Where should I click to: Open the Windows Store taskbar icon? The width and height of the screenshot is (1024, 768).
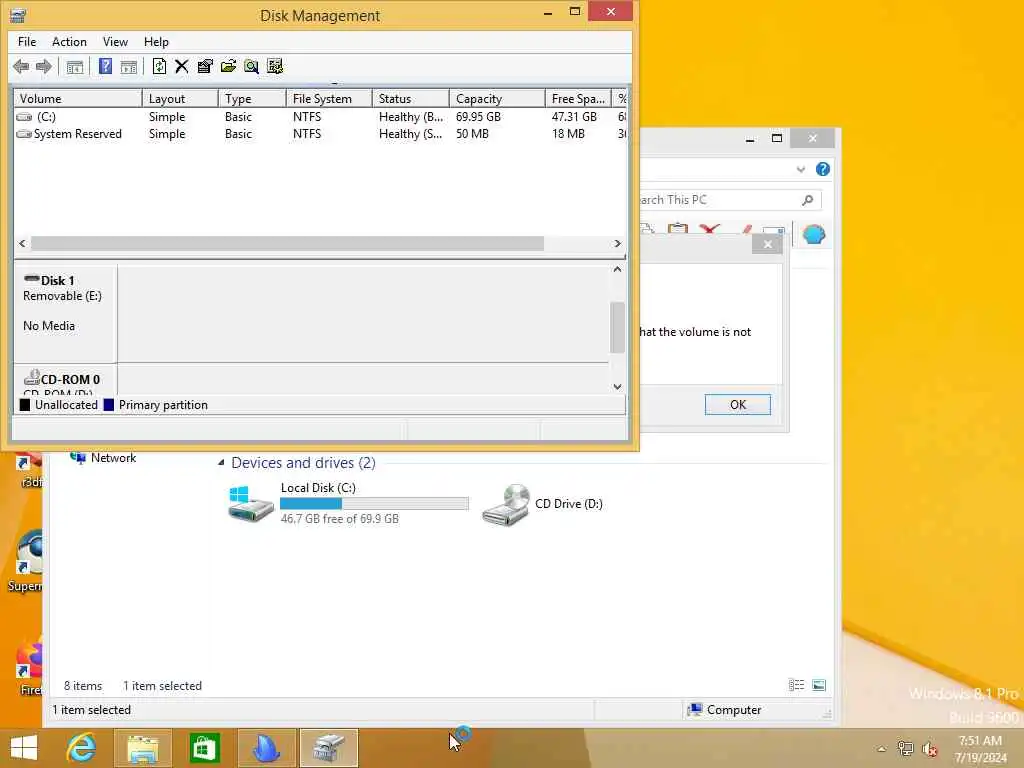click(x=204, y=748)
